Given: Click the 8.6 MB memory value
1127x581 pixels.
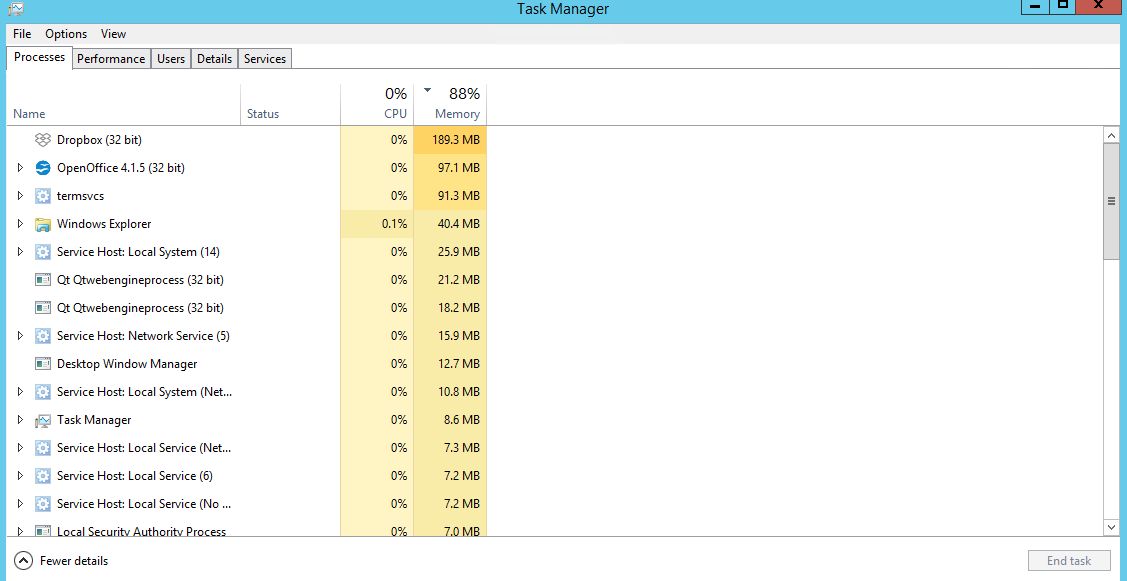Looking at the screenshot, I should (462, 420).
